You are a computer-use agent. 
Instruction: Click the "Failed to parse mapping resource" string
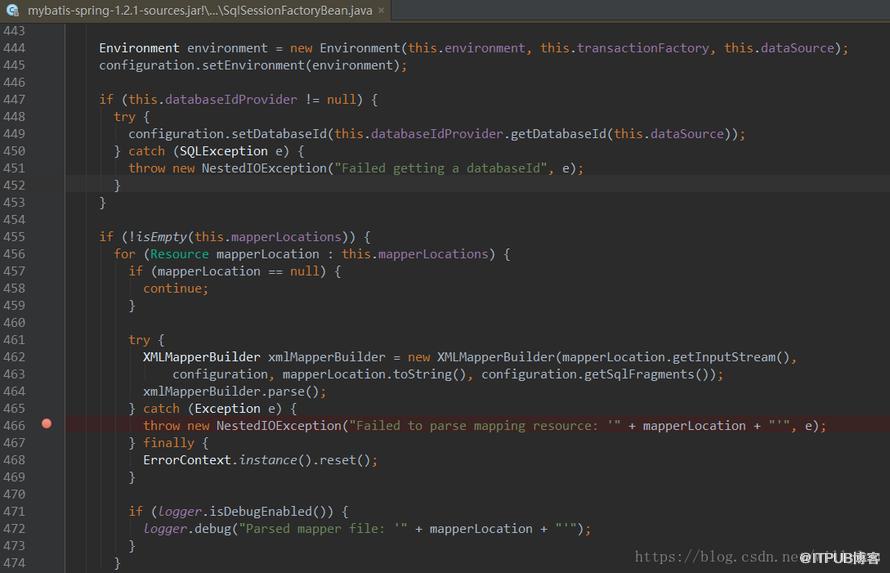(x=485, y=426)
